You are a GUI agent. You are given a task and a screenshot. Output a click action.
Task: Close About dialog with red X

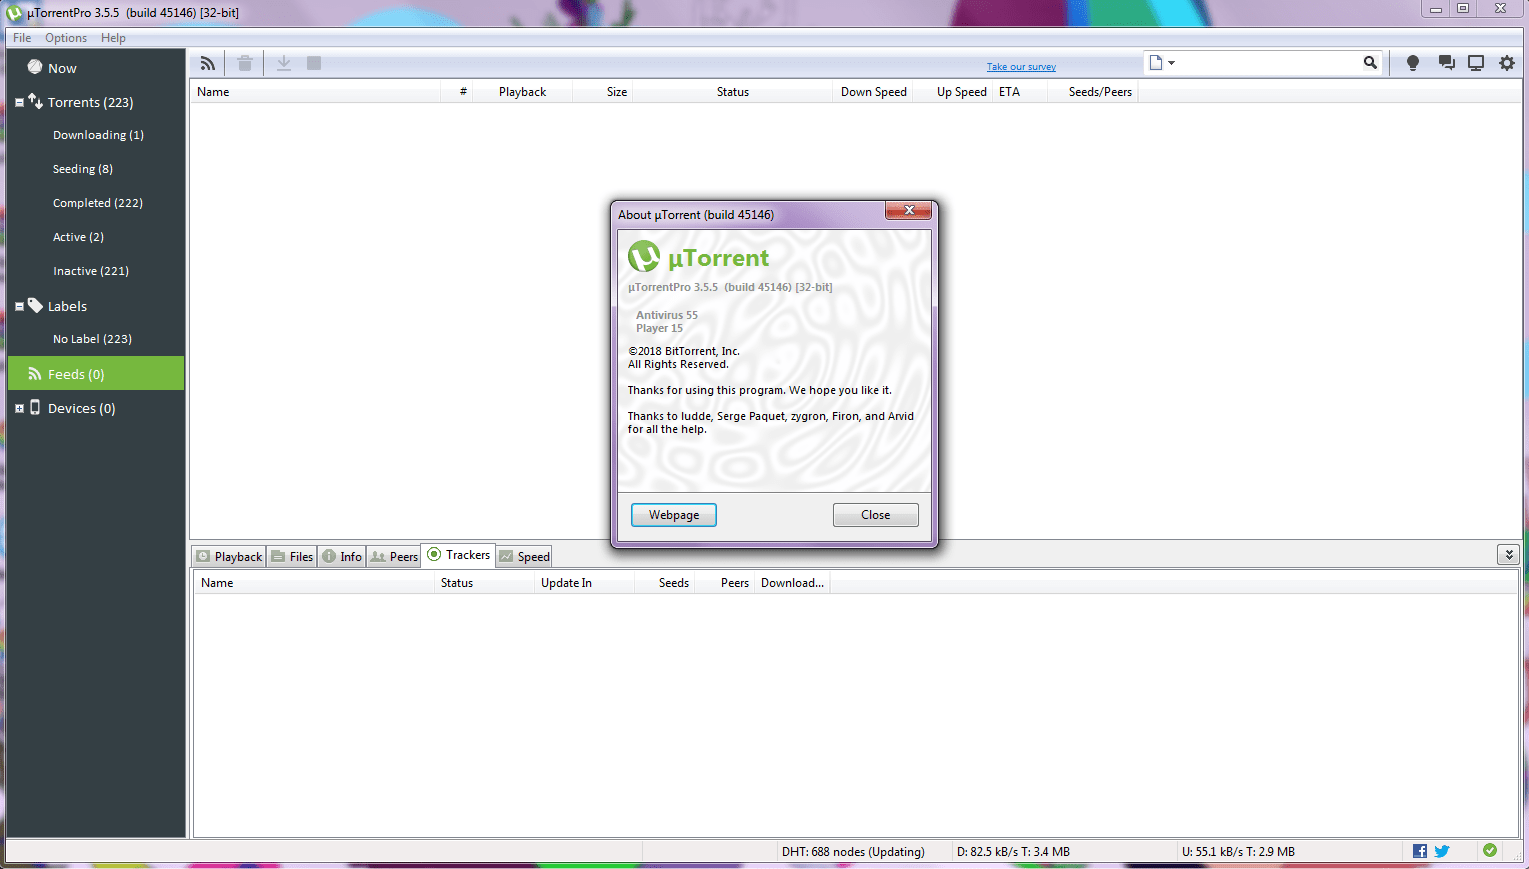909,210
